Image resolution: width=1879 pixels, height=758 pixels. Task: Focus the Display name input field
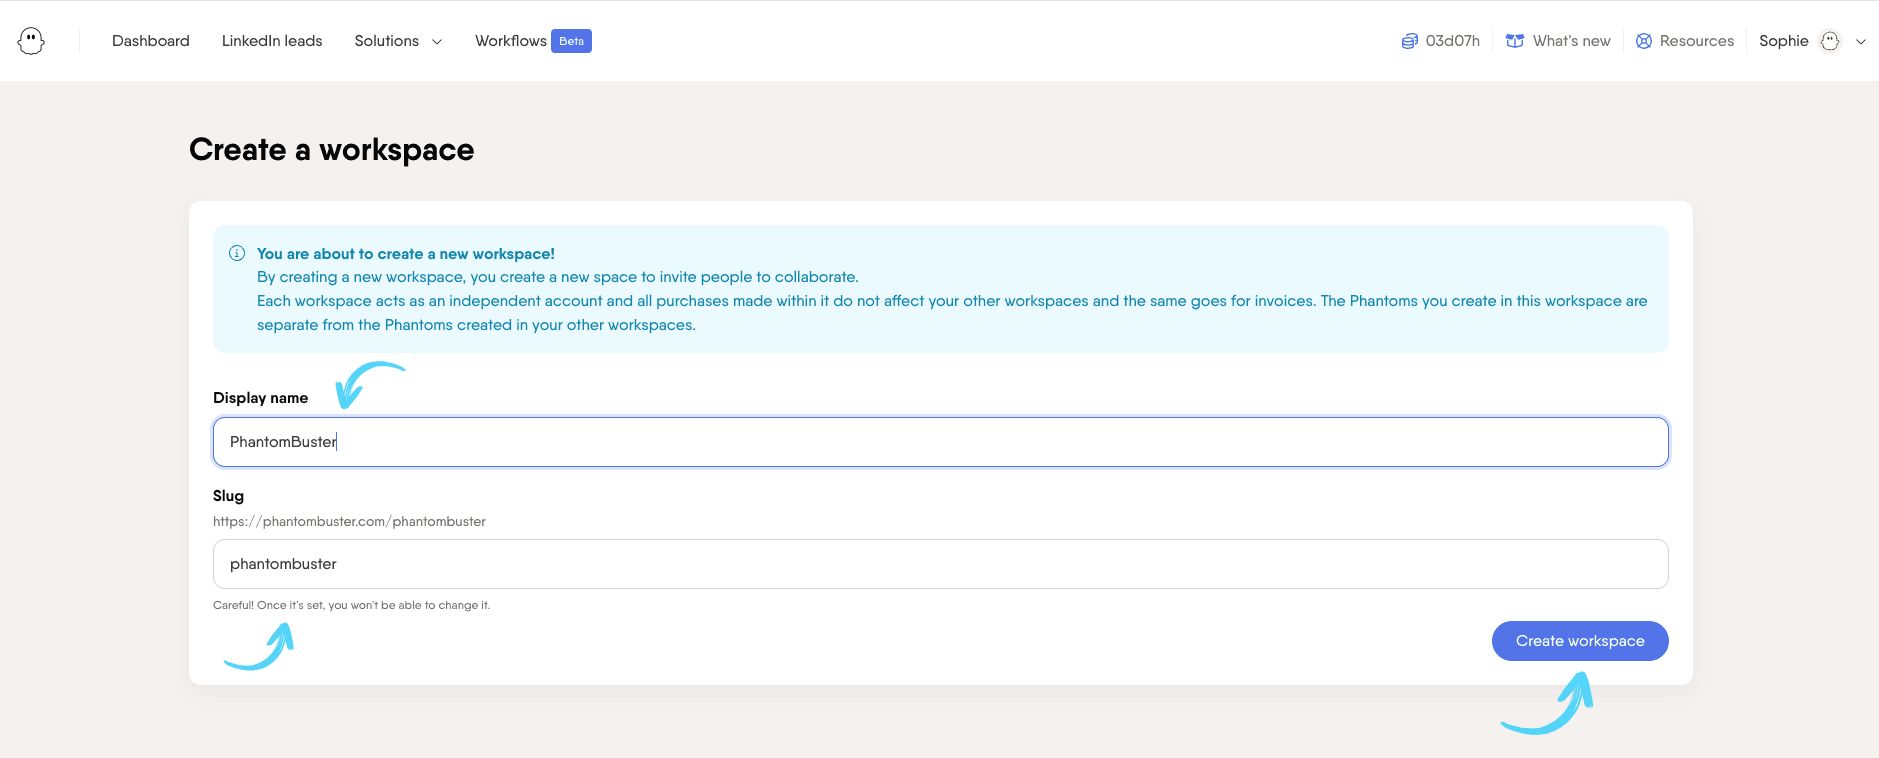pyautogui.click(x=940, y=442)
